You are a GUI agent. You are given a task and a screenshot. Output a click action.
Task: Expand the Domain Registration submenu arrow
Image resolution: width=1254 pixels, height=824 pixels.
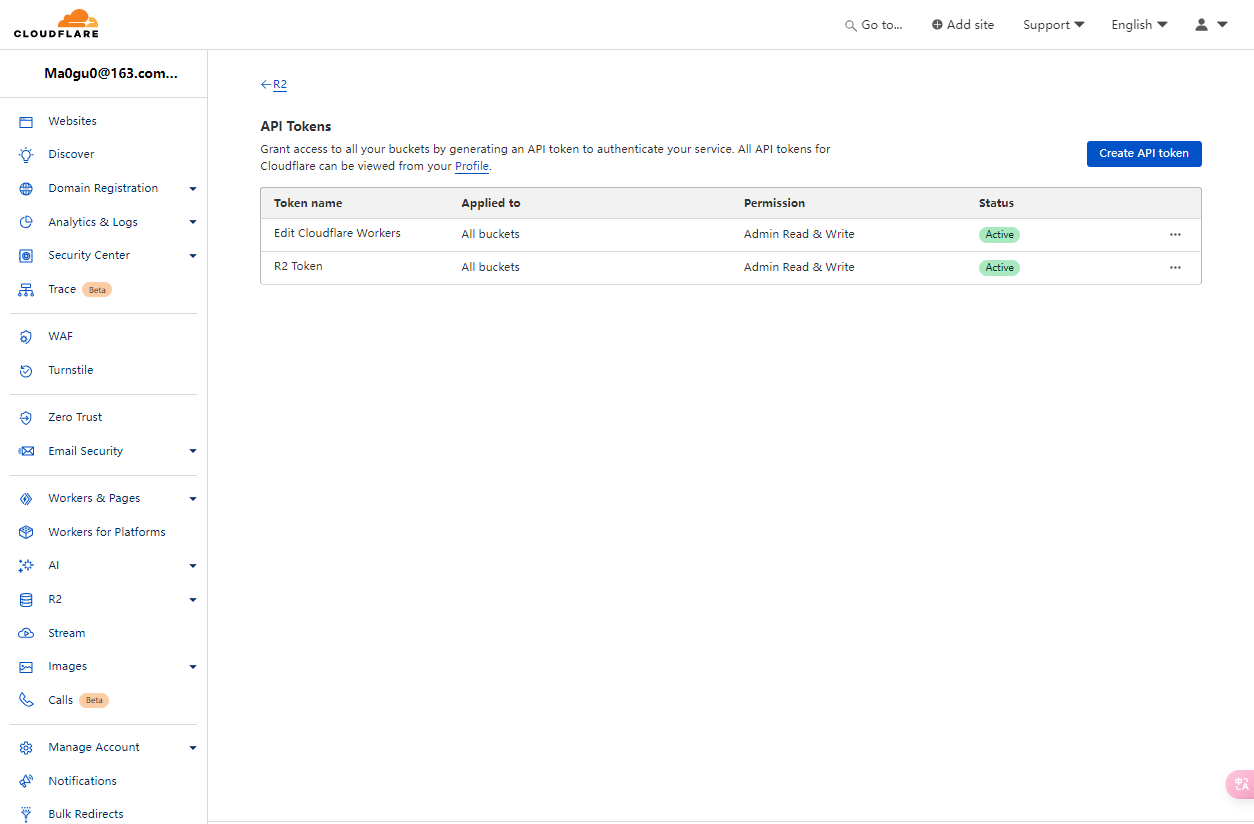193,189
